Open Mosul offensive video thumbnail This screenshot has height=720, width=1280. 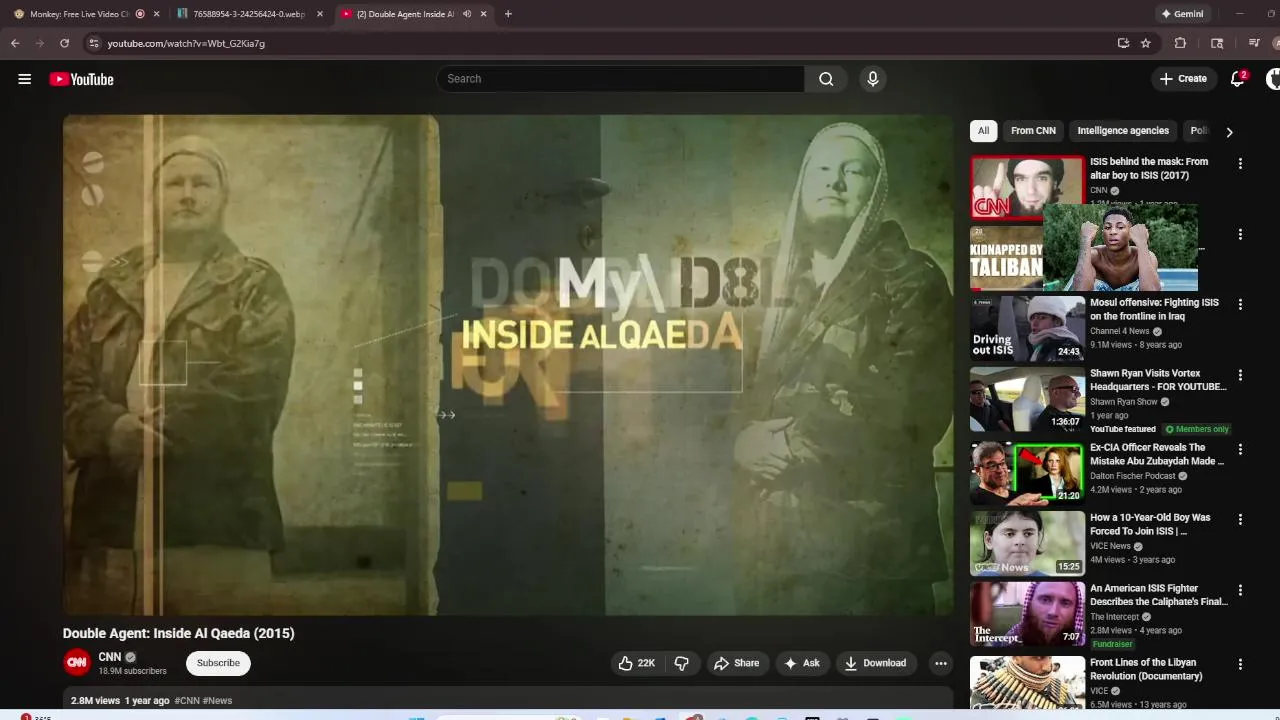[1027, 328]
